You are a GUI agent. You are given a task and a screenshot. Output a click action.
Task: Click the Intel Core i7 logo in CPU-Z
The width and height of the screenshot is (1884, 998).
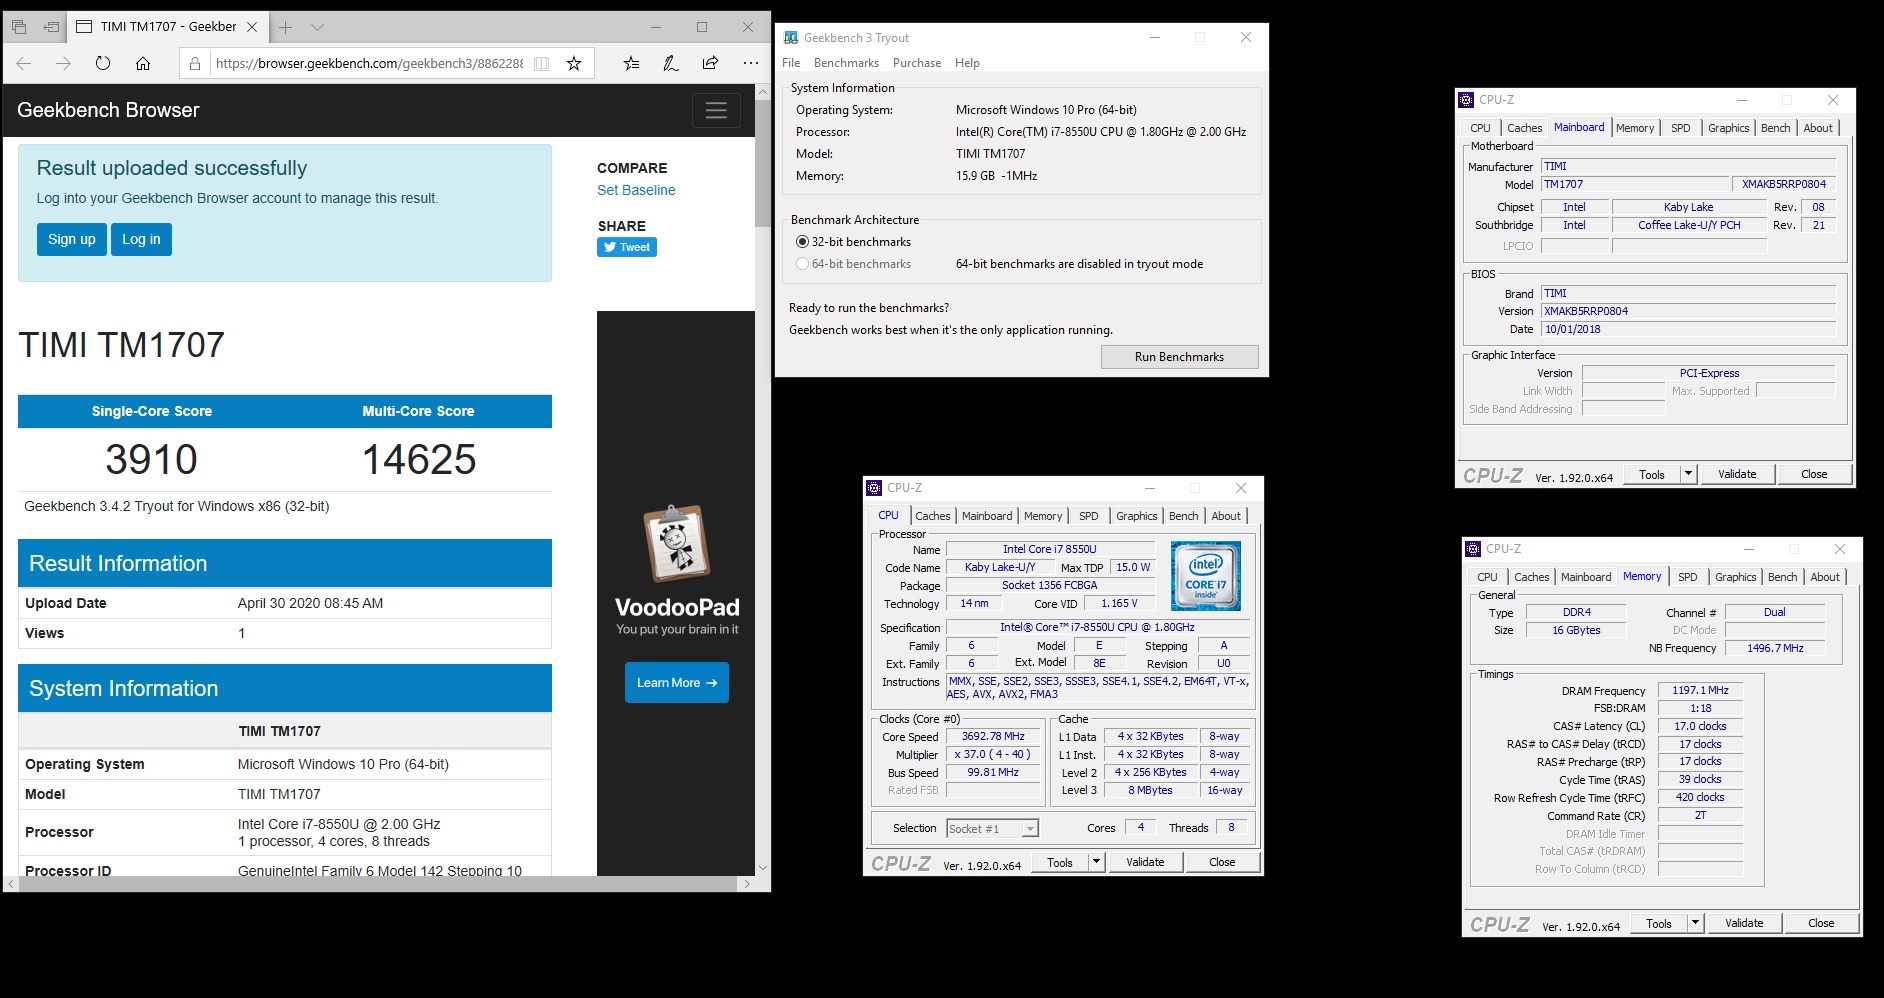coord(1206,576)
